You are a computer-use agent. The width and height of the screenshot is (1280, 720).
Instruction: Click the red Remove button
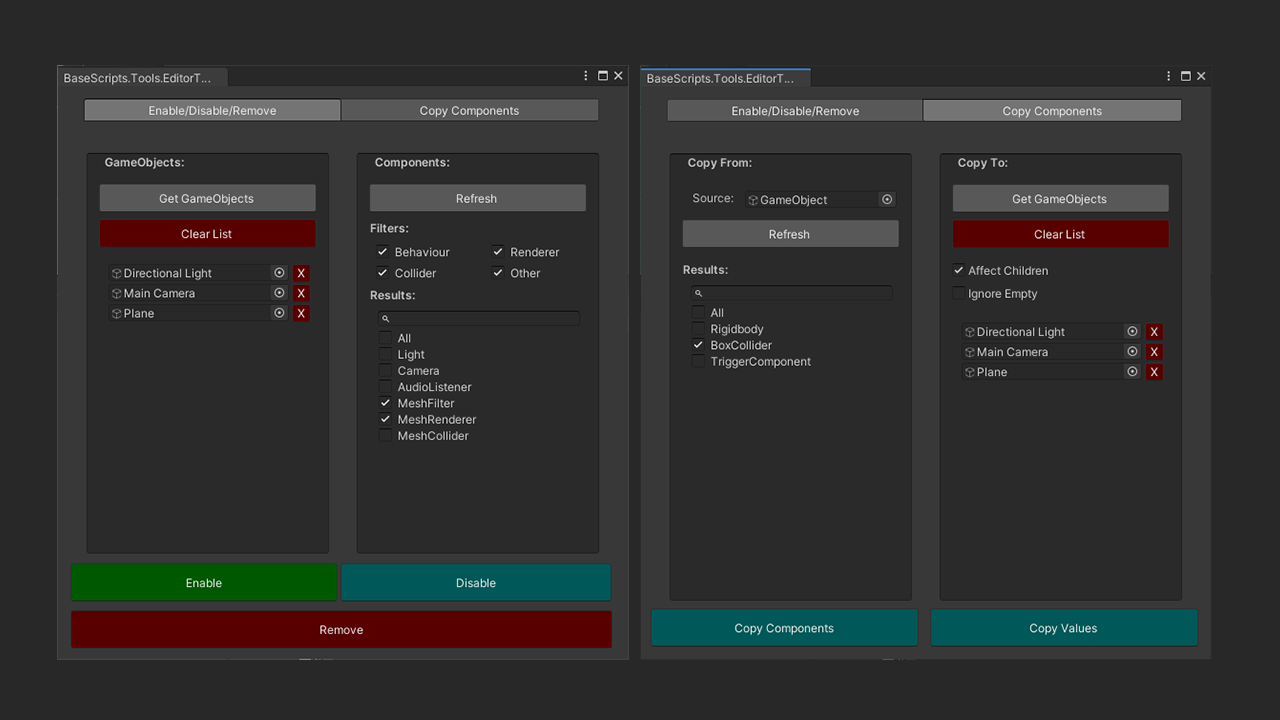coord(341,630)
